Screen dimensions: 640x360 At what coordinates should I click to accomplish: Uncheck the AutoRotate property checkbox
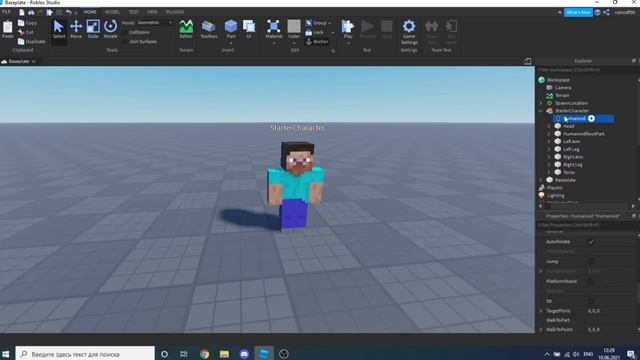tap(591, 242)
